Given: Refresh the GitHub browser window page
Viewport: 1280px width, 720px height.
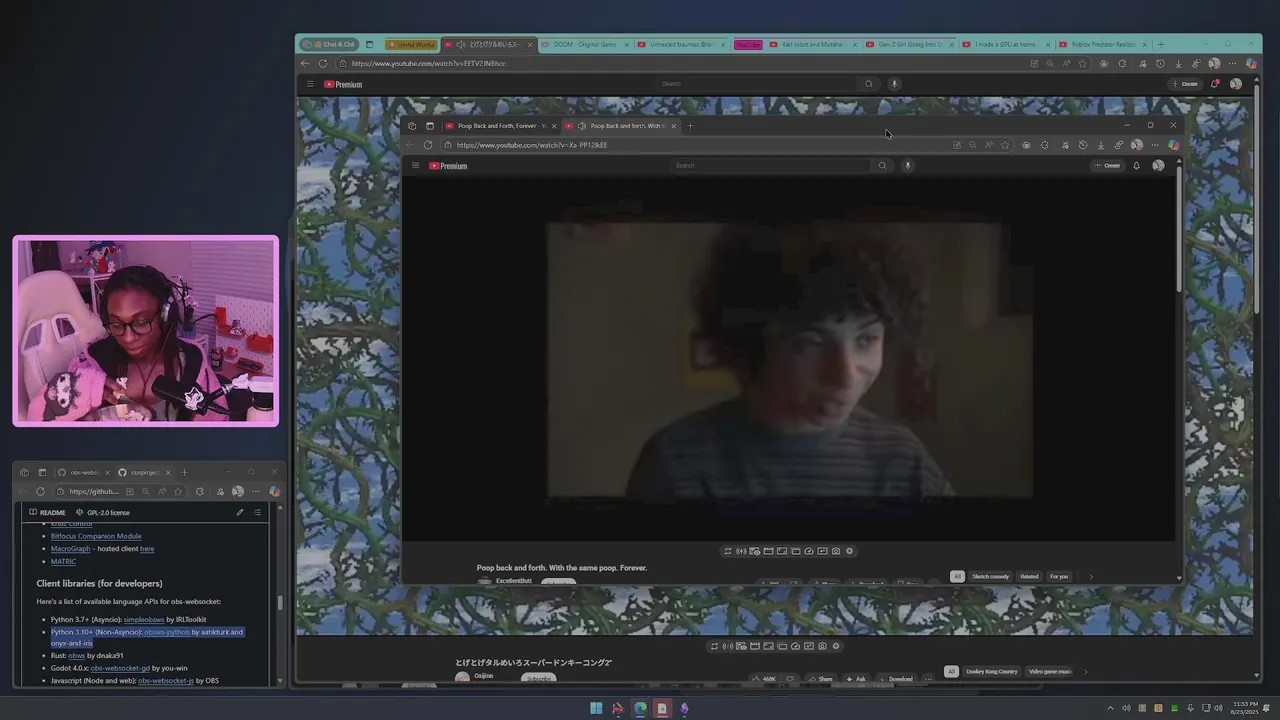Looking at the screenshot, I should 40,491.
